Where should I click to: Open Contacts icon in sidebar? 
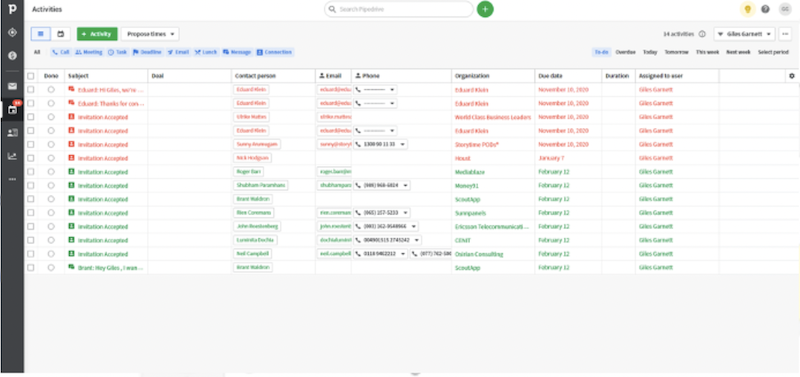(x=12, y=133)
